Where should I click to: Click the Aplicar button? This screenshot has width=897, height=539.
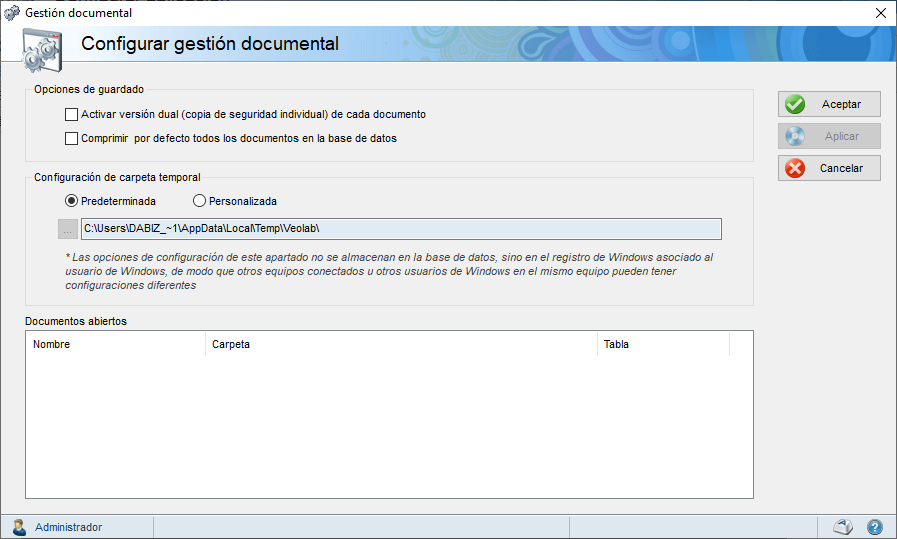point(829,136)
